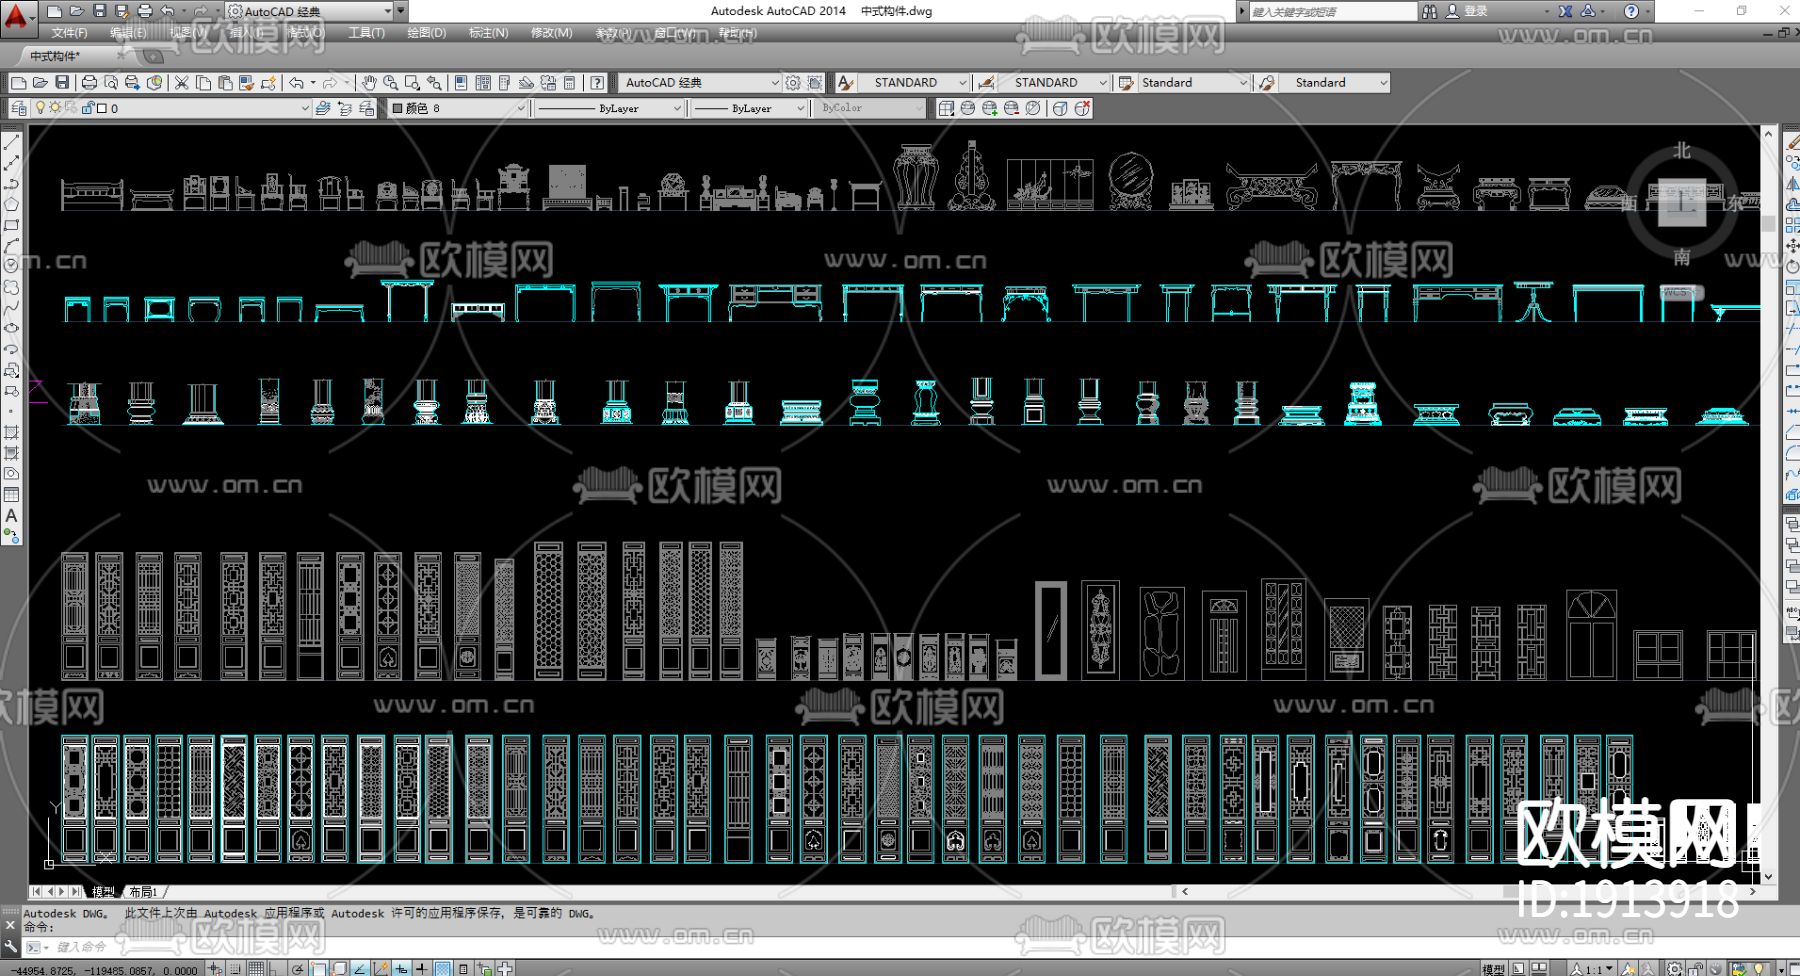Click the Plot printer icon in toolbar

[x=89, y=83]
